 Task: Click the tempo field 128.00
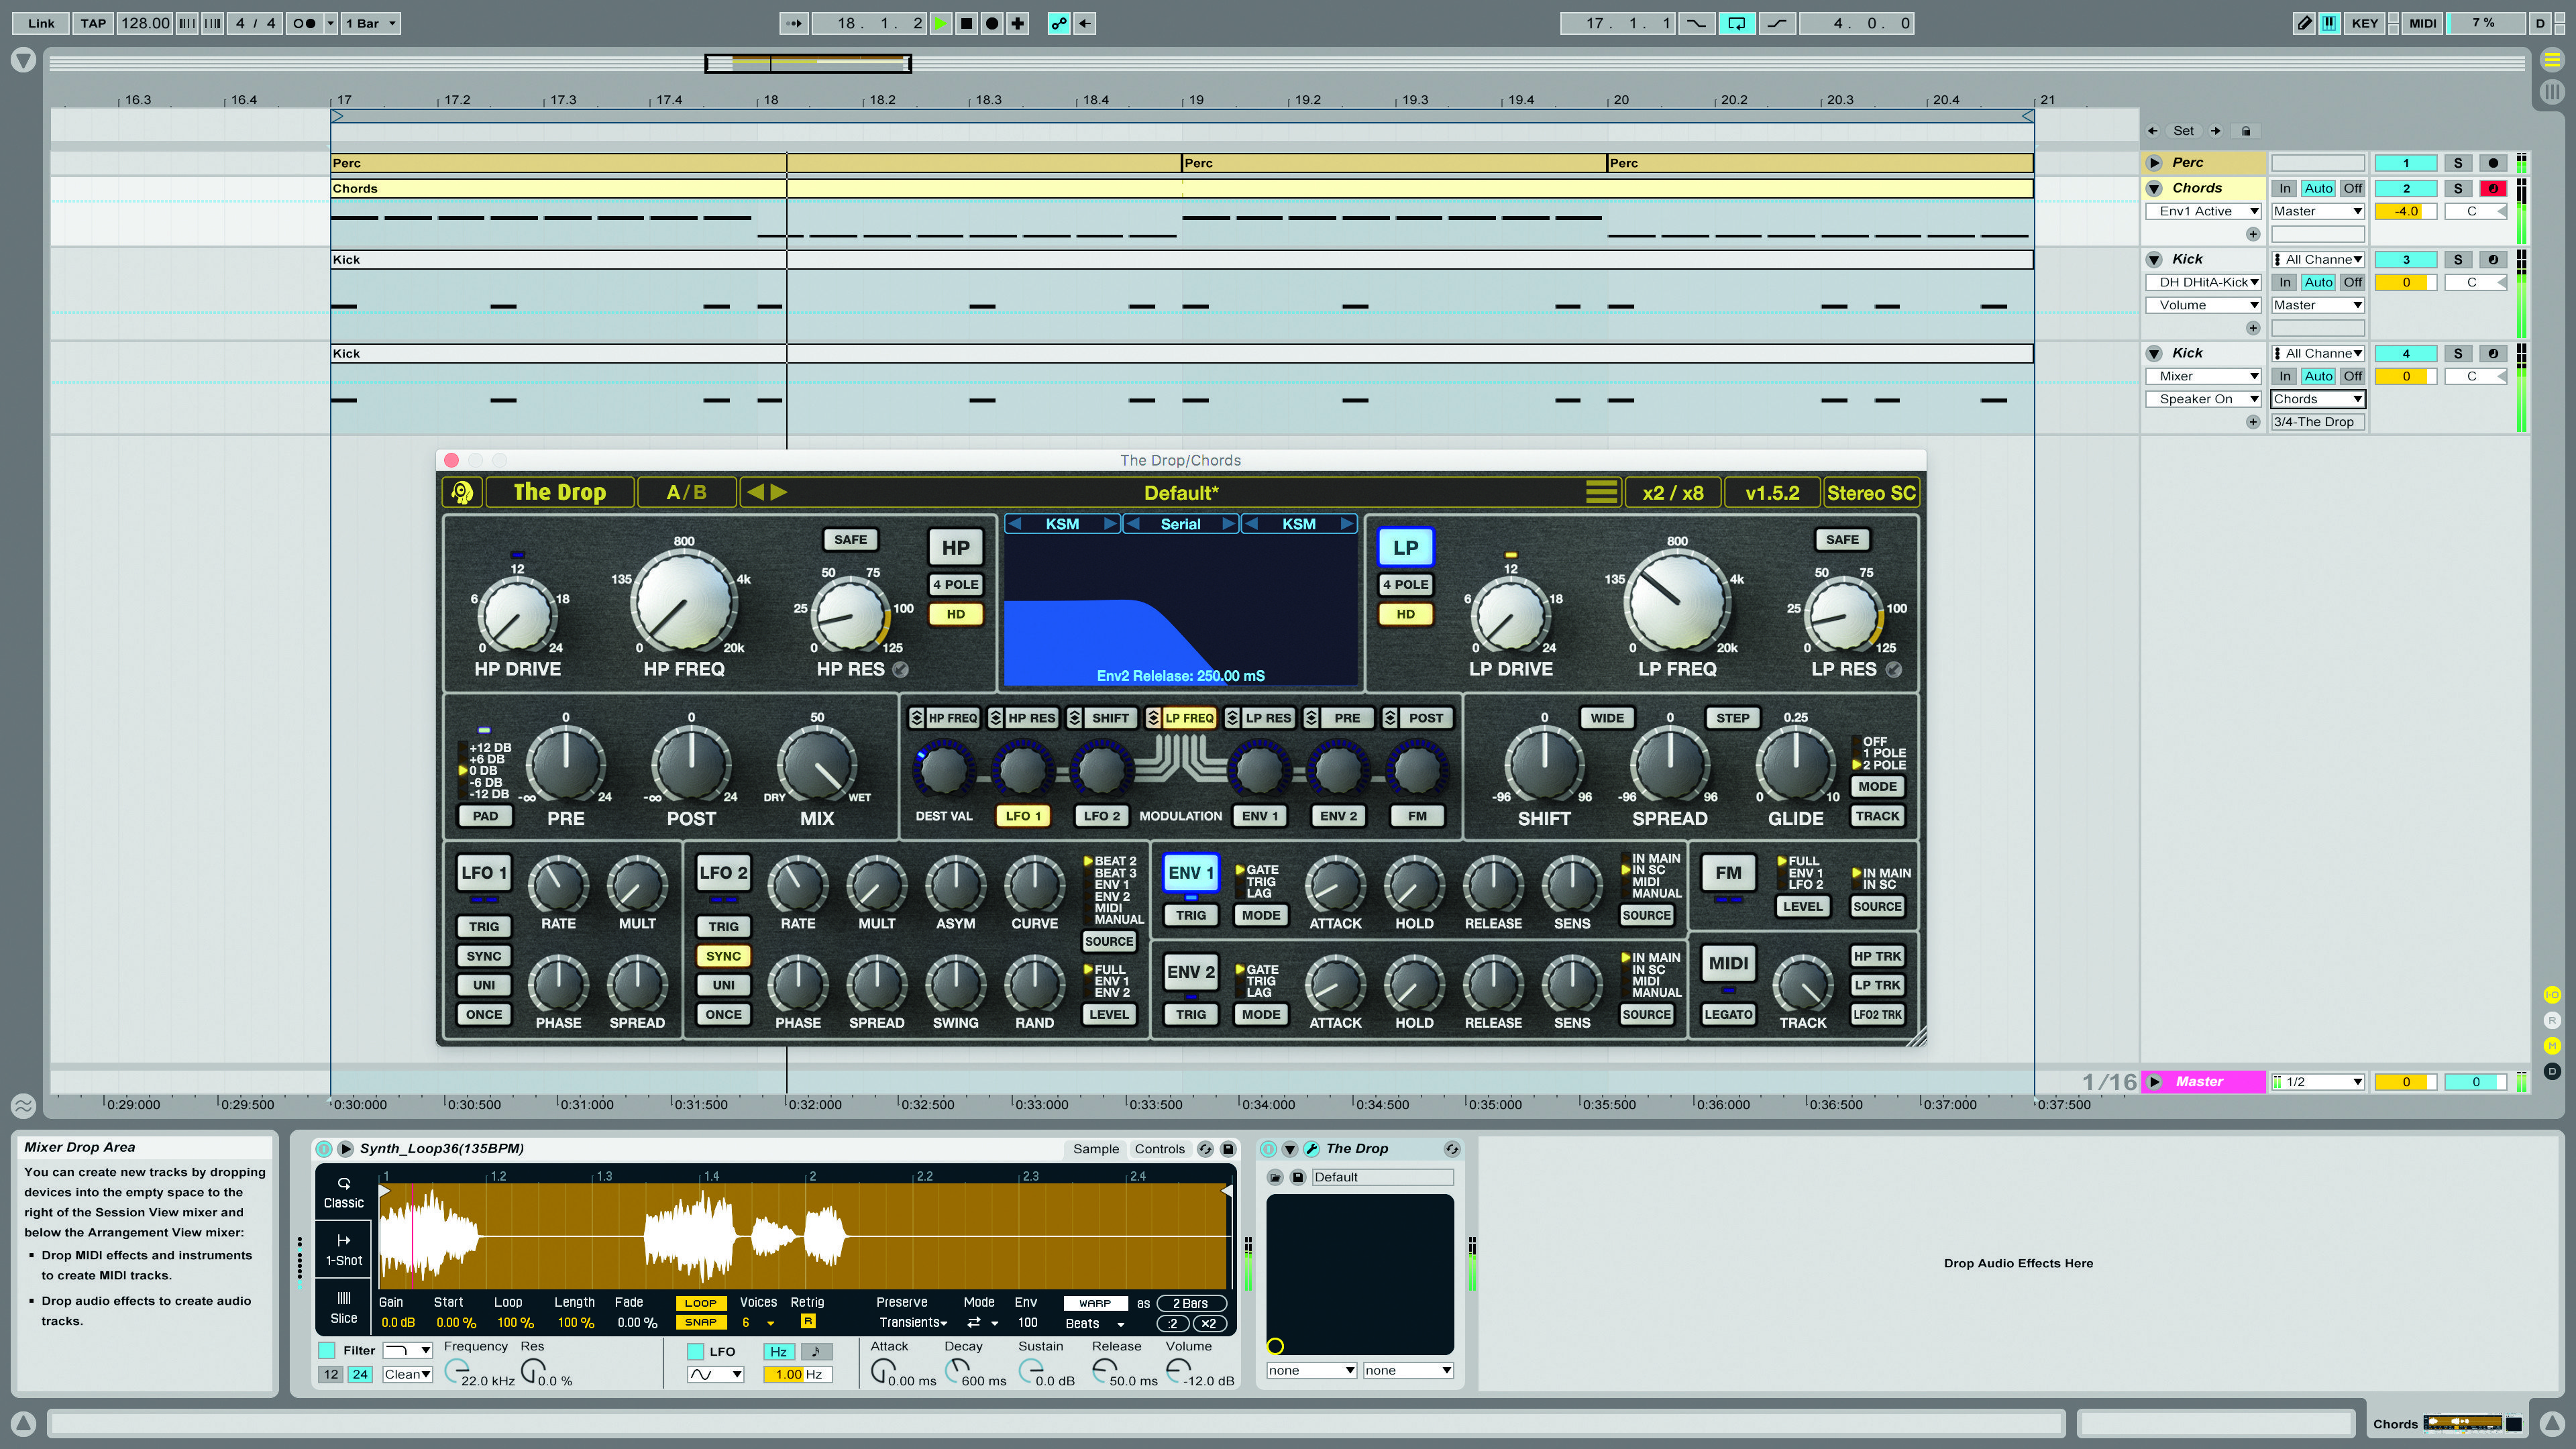pyautogui.click(x=146, y=23)
